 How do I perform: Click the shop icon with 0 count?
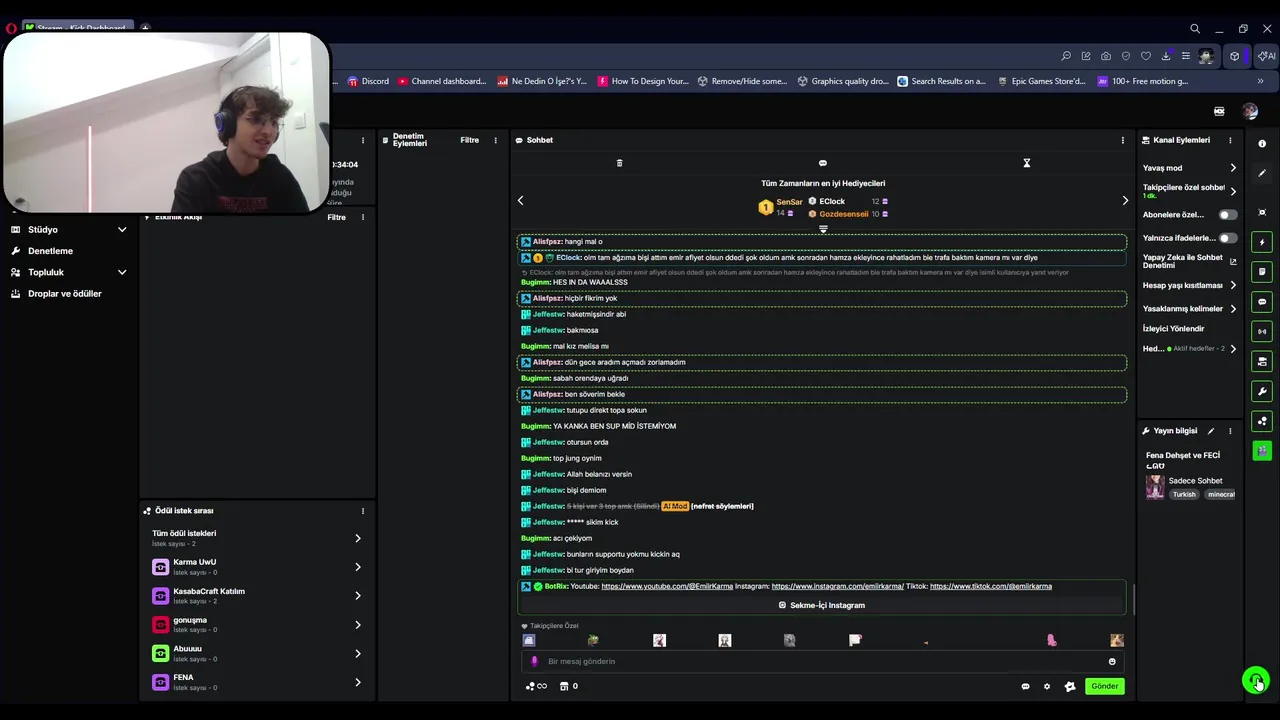[x=568, y=686]
